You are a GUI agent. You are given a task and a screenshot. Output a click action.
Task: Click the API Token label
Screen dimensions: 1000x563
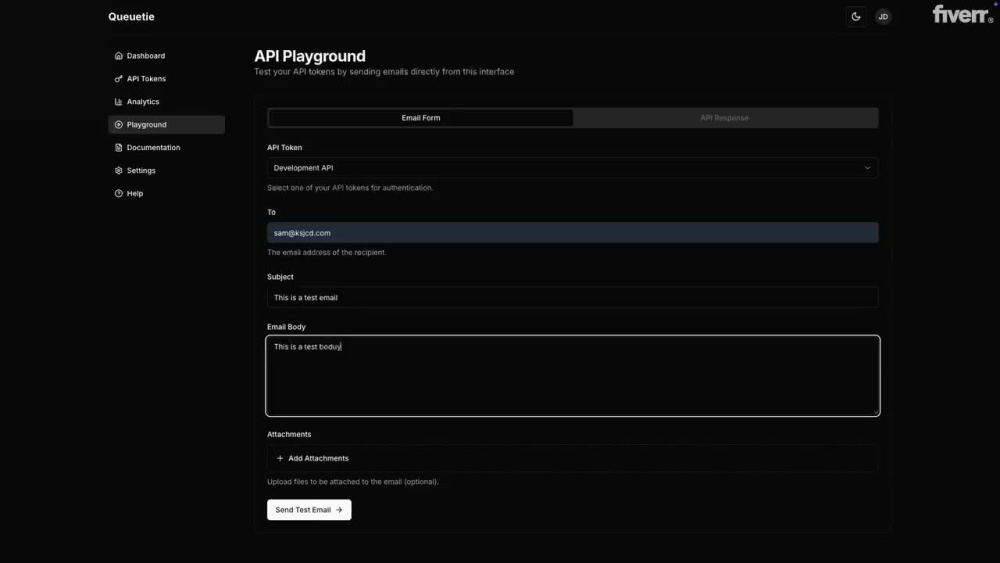[284, 148]
